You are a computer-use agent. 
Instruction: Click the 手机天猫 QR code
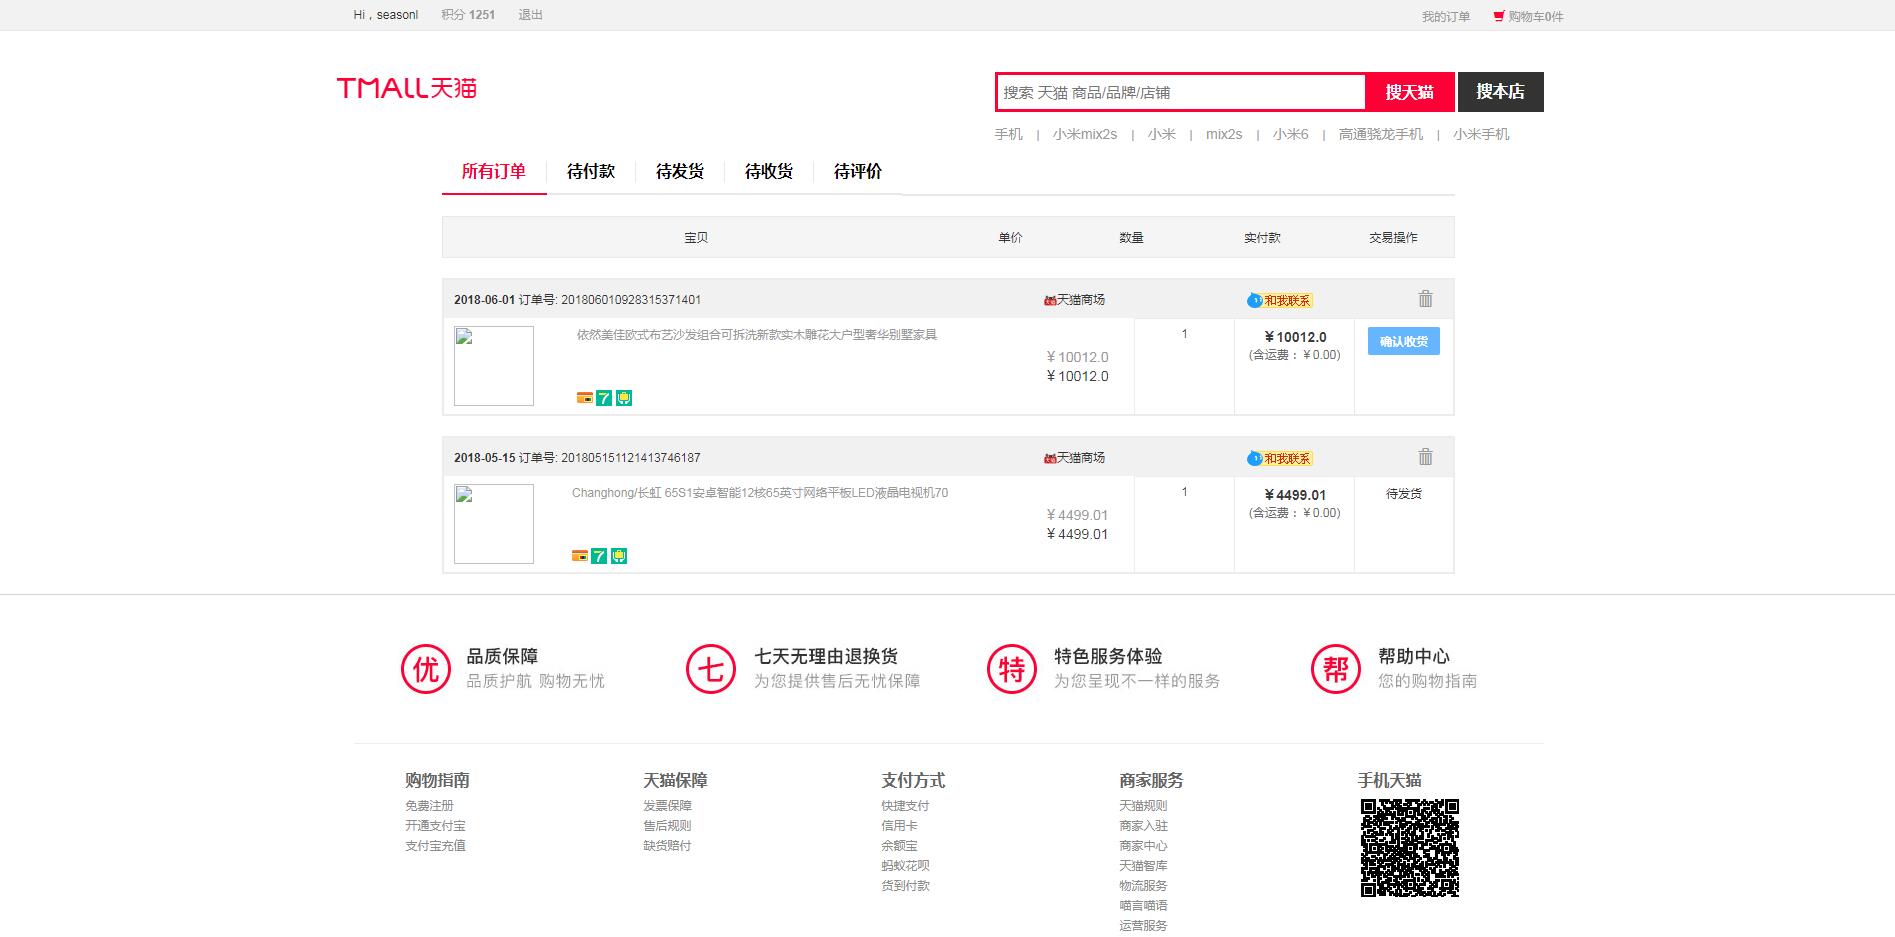tap(1409, 847)
